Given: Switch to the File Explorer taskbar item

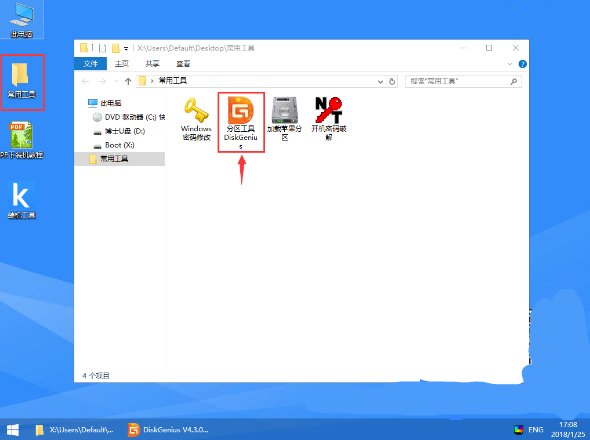Looking at the screenshot, I should coord(75,430).
